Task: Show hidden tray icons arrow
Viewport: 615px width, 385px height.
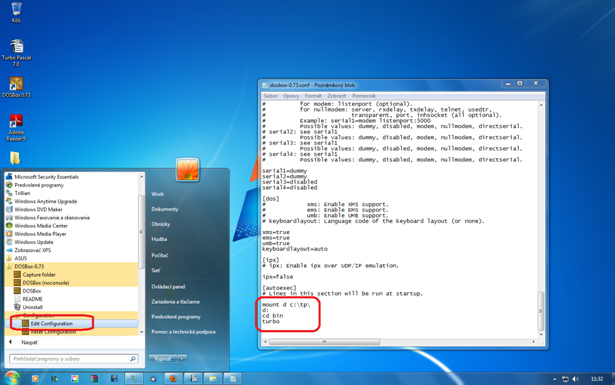Action: click(x=555, y=379)
